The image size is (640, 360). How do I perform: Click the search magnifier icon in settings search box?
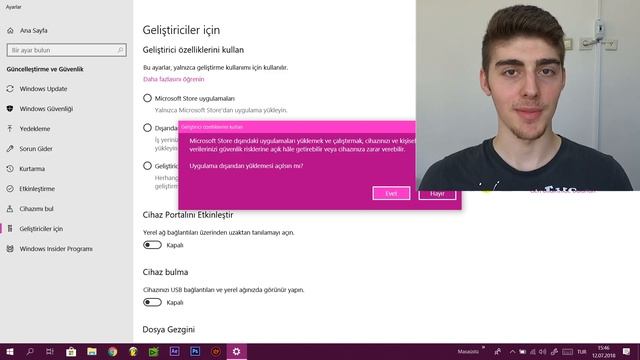pyautogui.click(x=120, y=50)
